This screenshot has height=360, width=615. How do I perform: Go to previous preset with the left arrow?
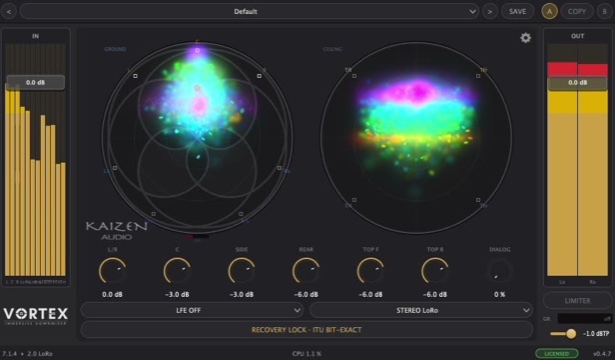[x=9, y=11]
